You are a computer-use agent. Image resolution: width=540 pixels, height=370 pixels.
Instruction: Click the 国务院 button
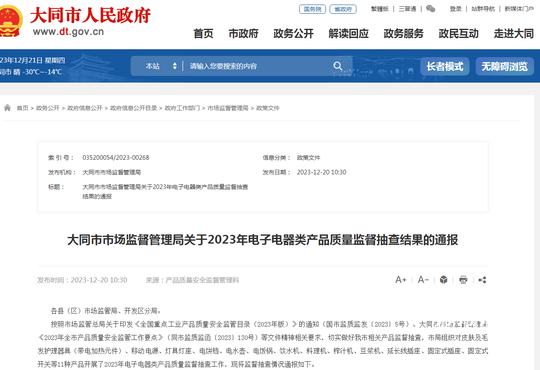tap(312, 9)
